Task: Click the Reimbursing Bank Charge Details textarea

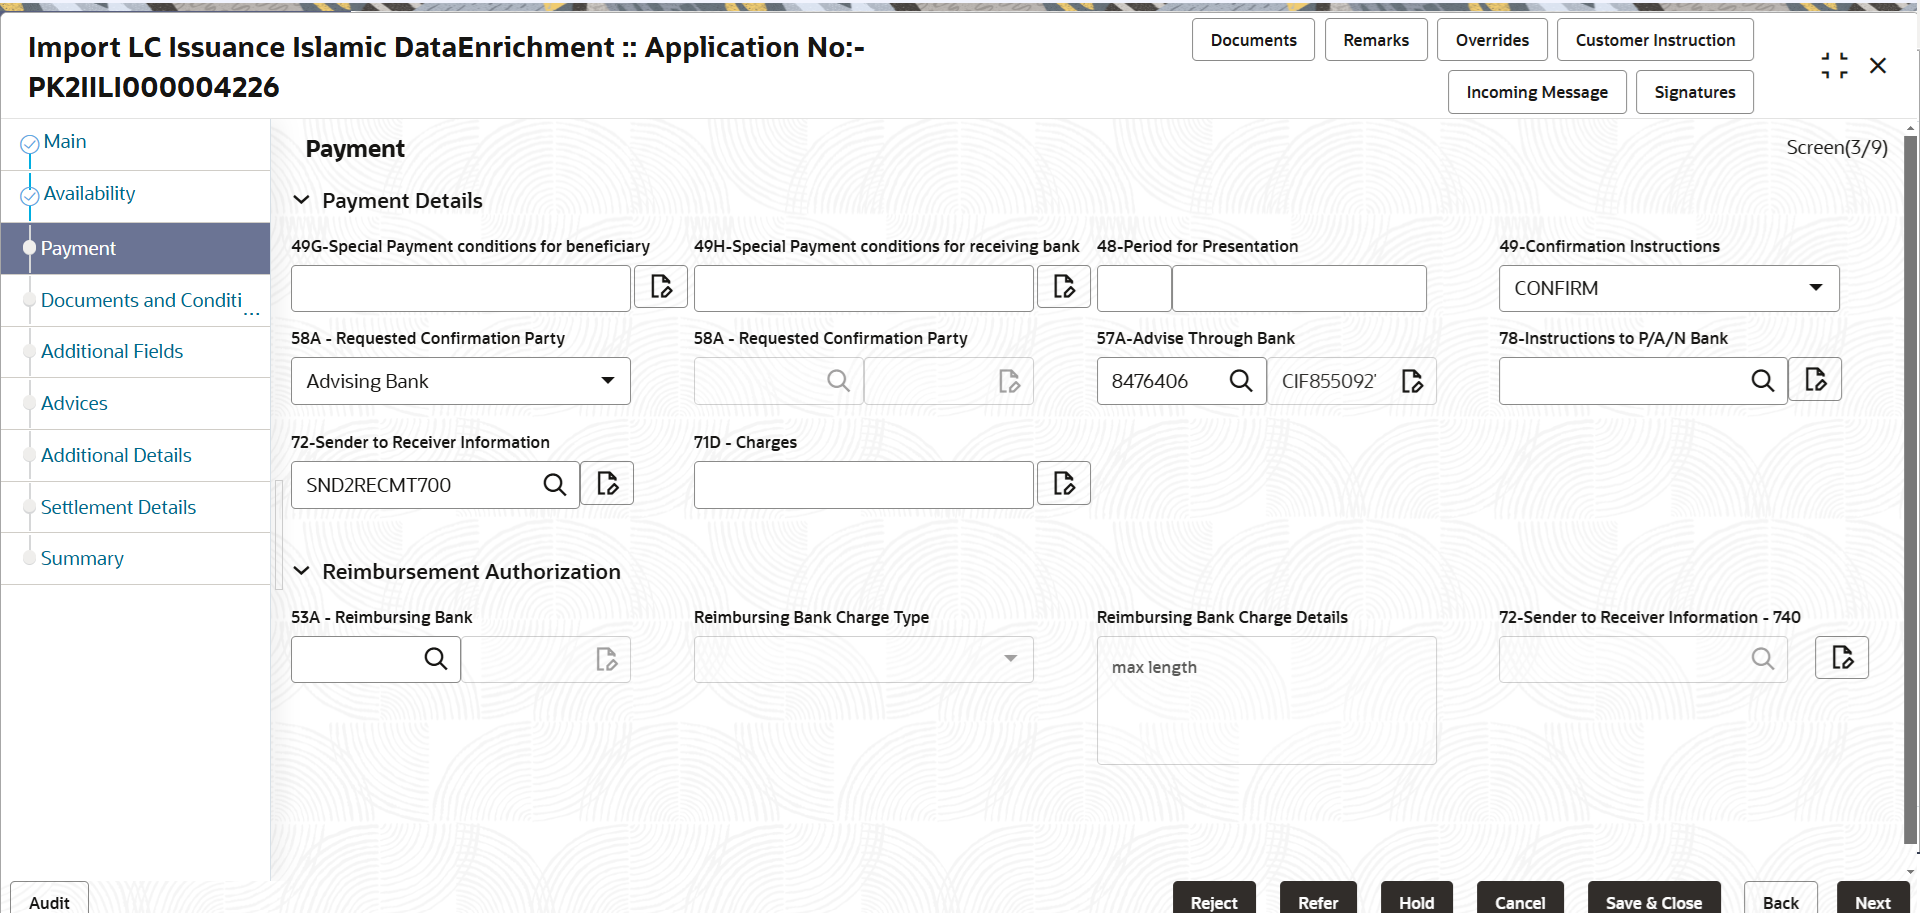Action: 1266,701
